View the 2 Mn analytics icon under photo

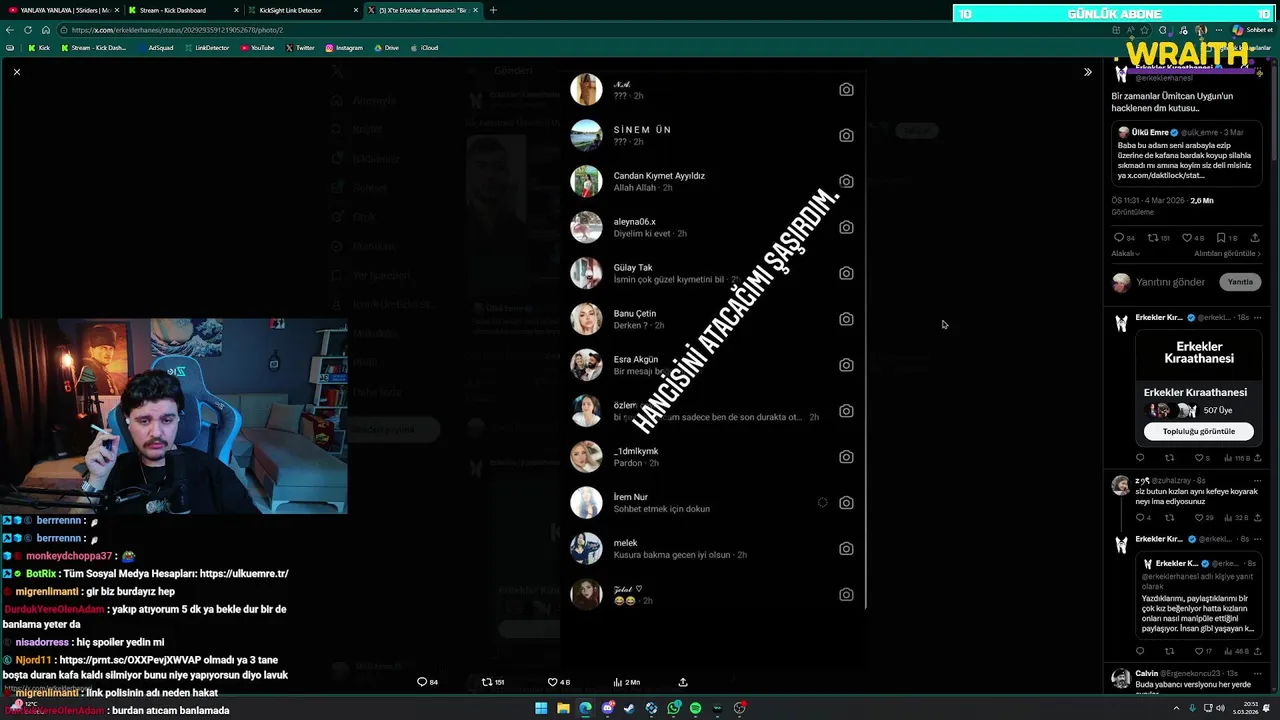pyautogui.click(x=618, y=682)
